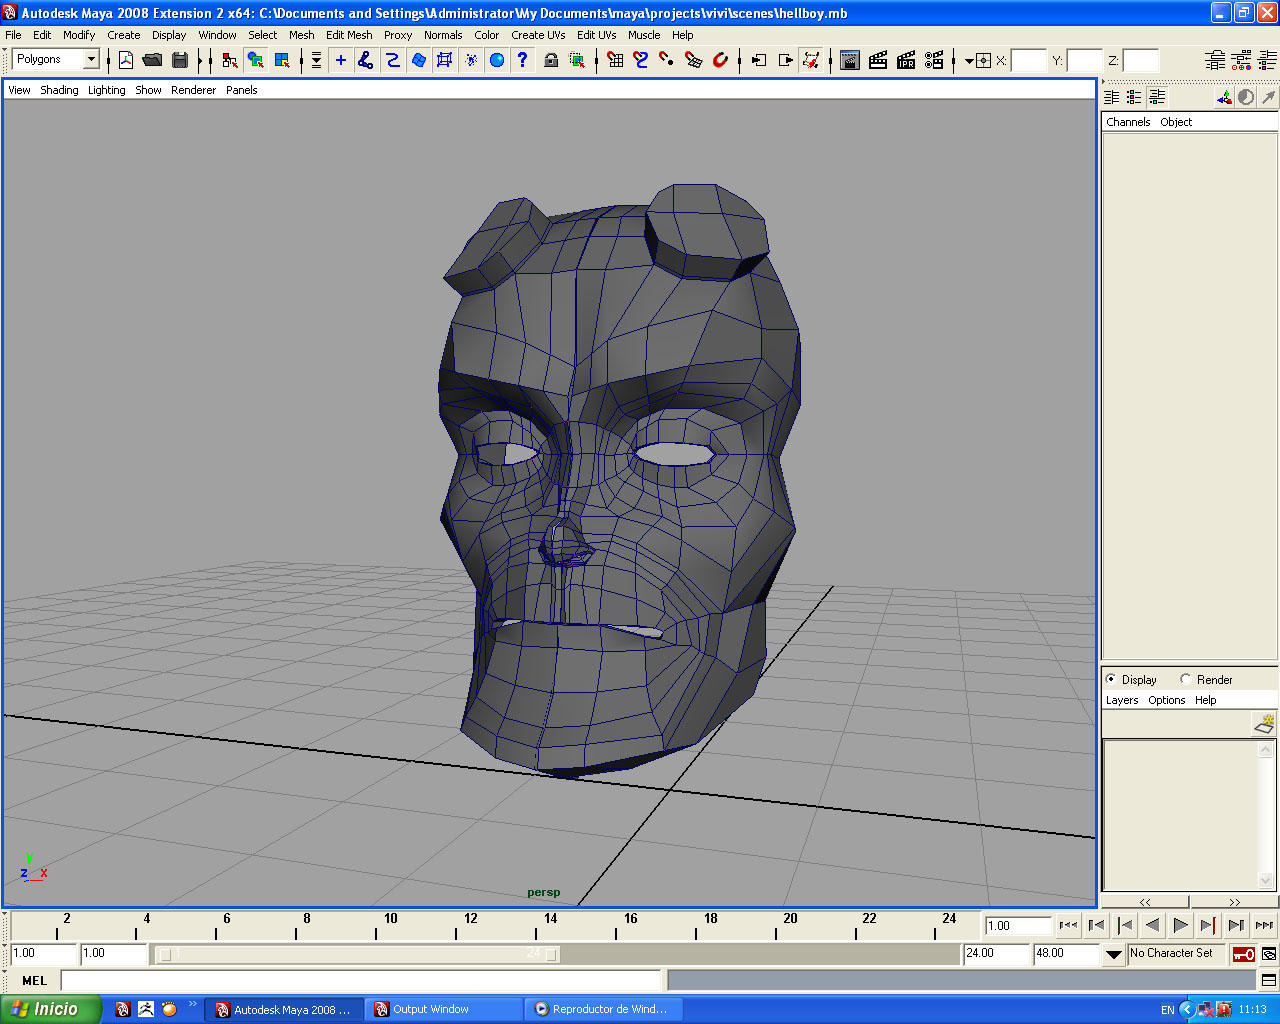Select the Display radio button
The width and height of the screenshot is (1280, 1024).
point(1111,679)
